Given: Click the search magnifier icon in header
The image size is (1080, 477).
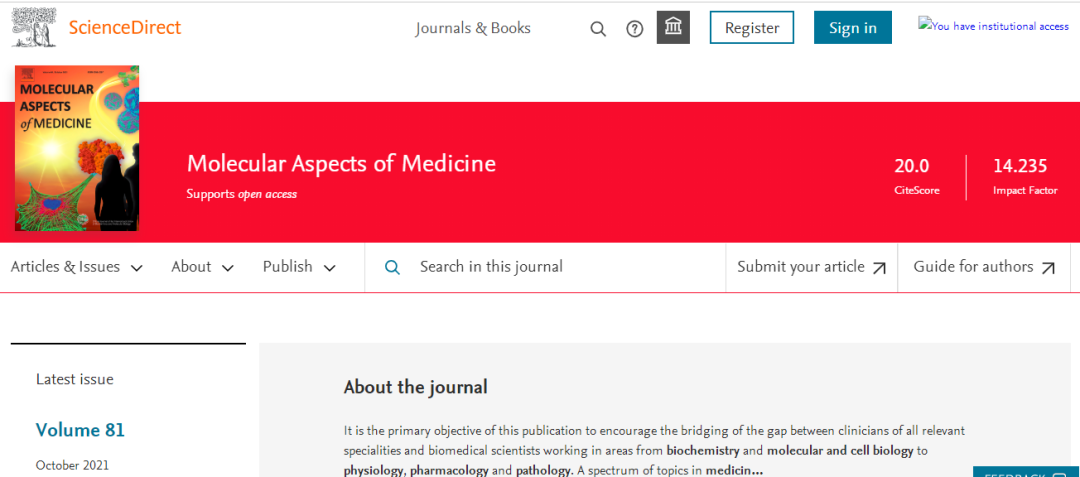Looking at the screenshot, I should 598,28.
